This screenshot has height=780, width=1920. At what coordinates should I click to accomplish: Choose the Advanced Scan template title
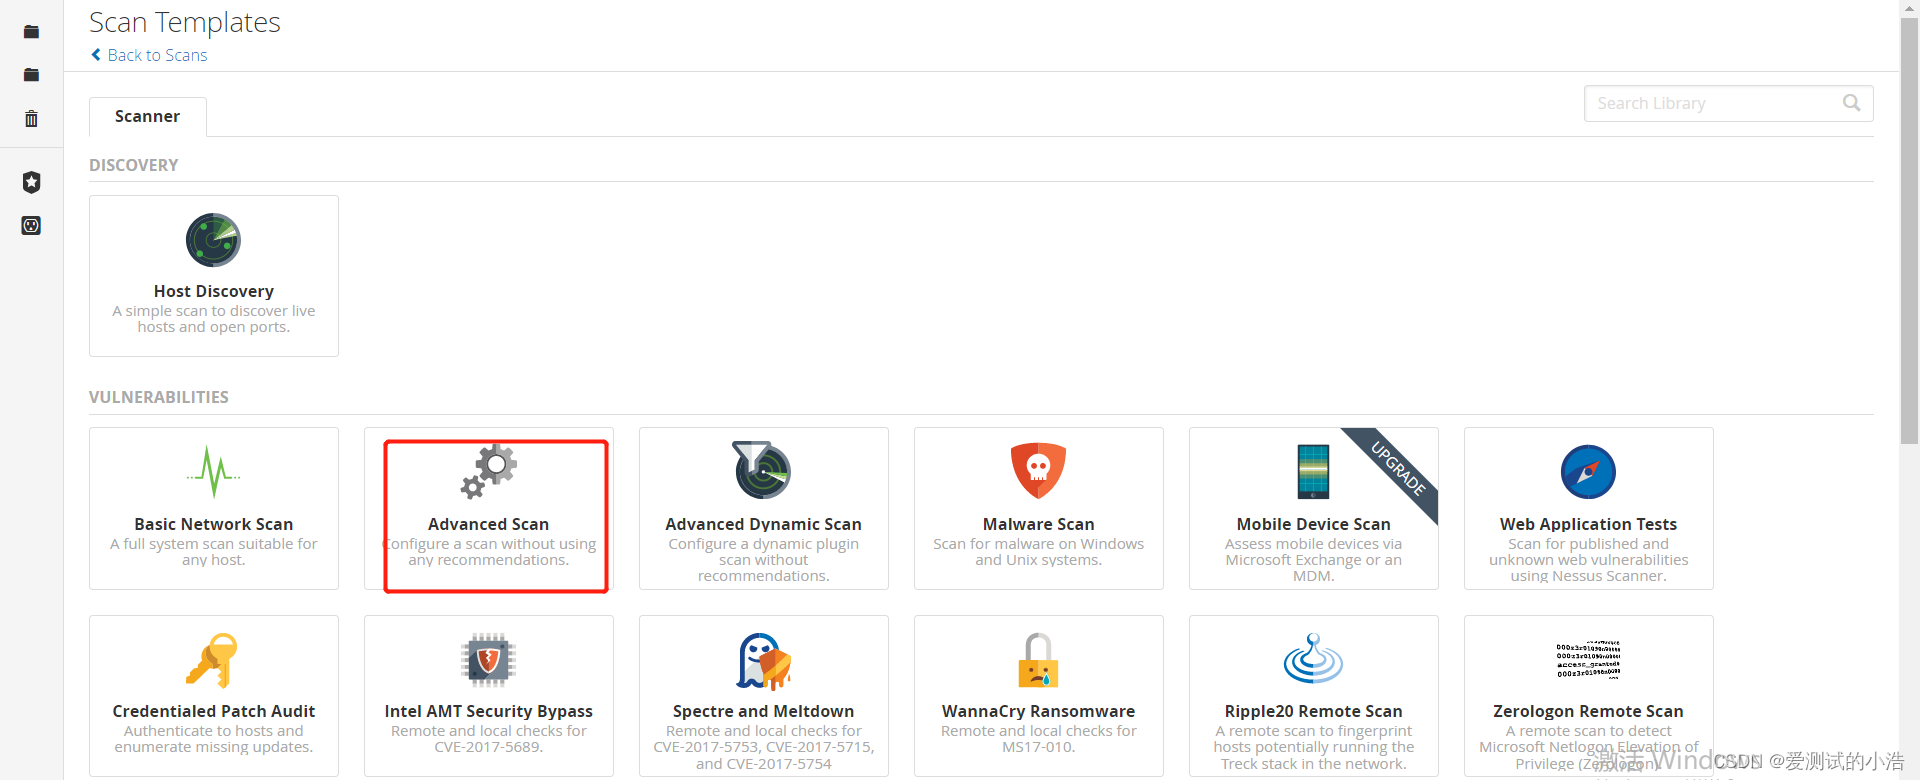[x=488, y=524]
